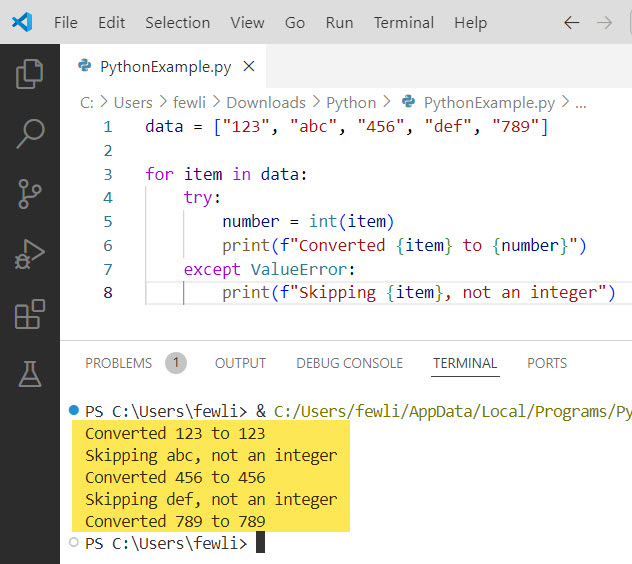Screen dimensions: 632x564
Task: Switch to the PORTS panel tab
Action: coord(547,363)
